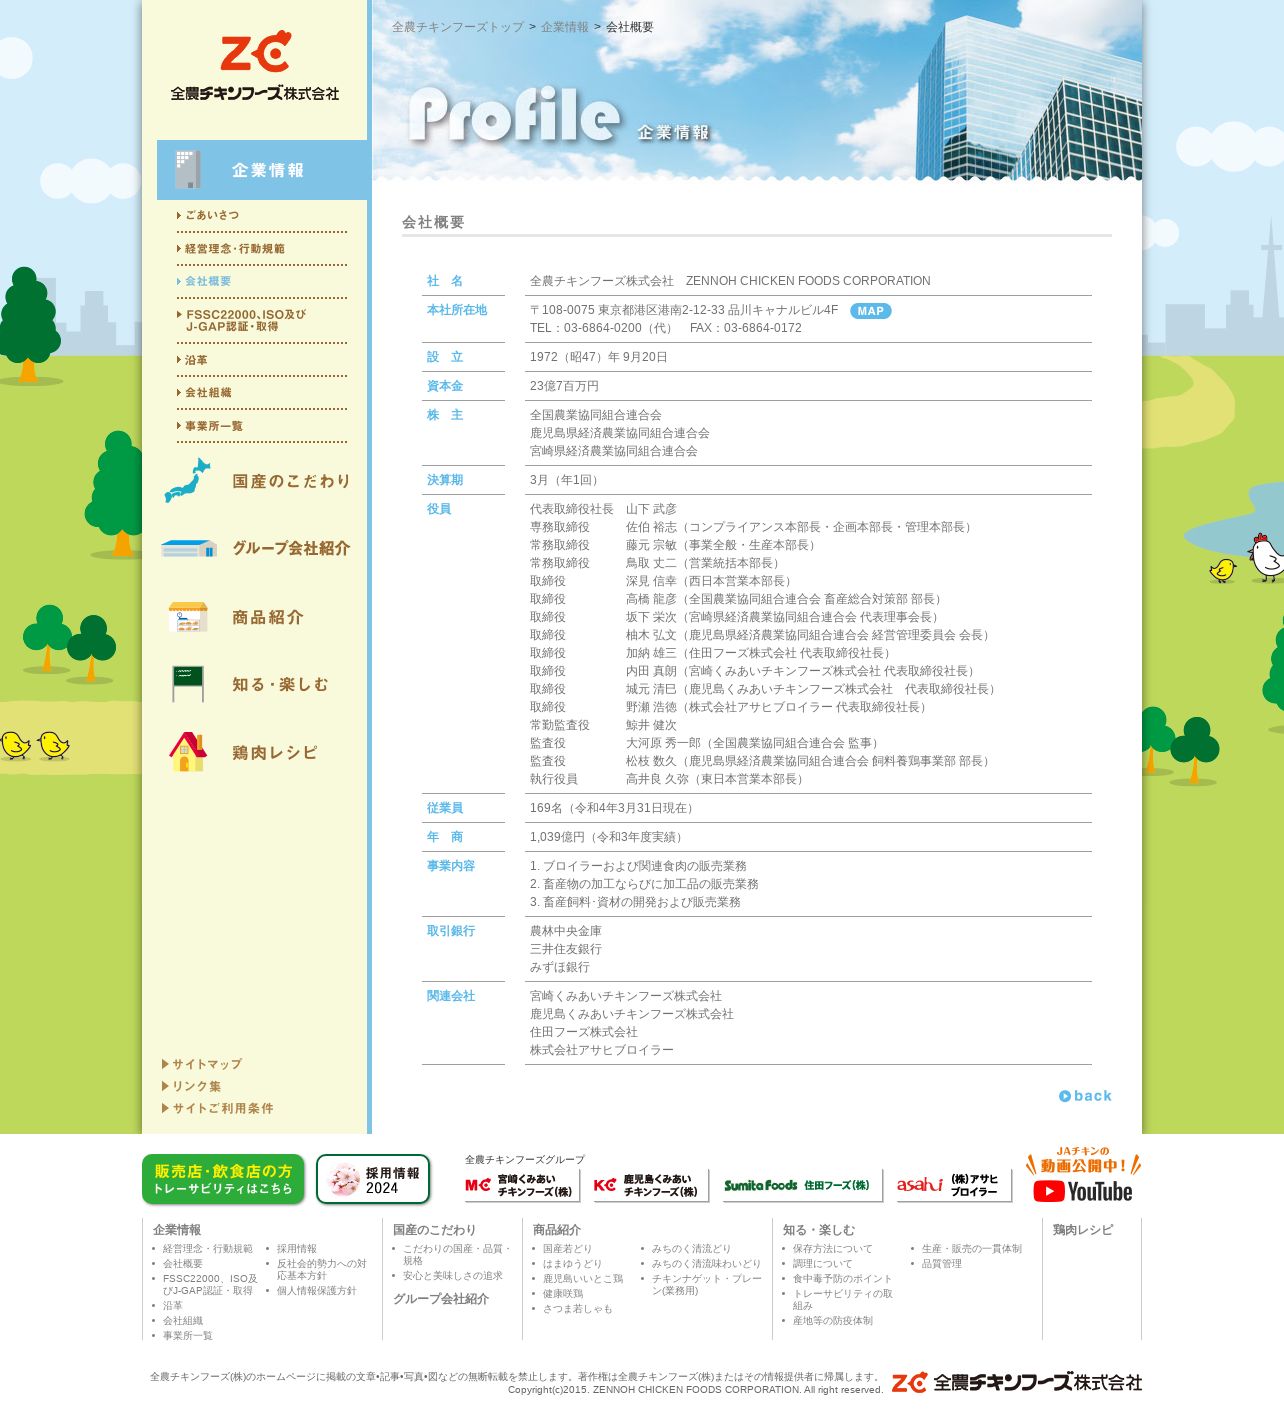Viewport: 1284px width, 1416px height.
Task: Open 会社組織 in the sidebar
Action: click(205, 393)
